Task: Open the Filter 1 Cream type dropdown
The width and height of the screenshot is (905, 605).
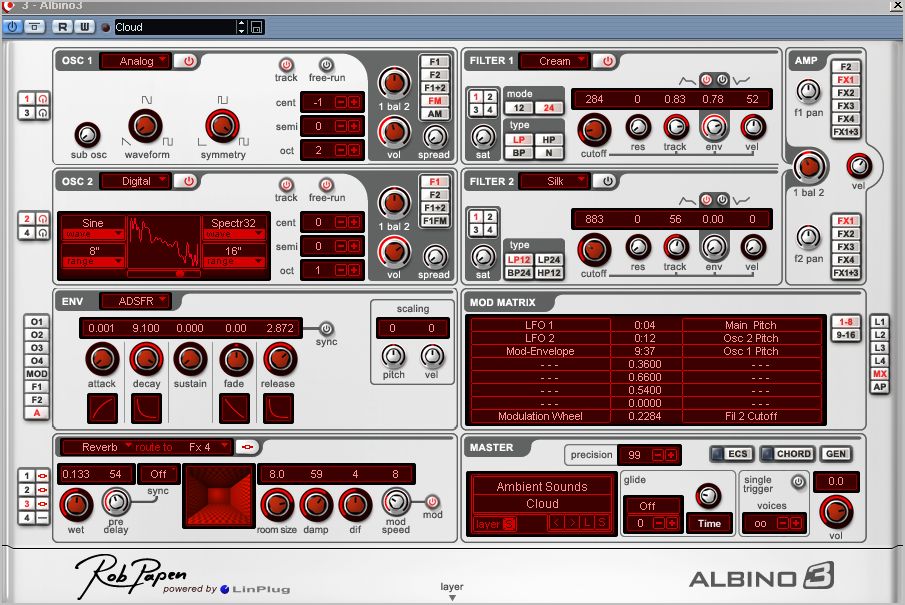Action: click(554, 61)
